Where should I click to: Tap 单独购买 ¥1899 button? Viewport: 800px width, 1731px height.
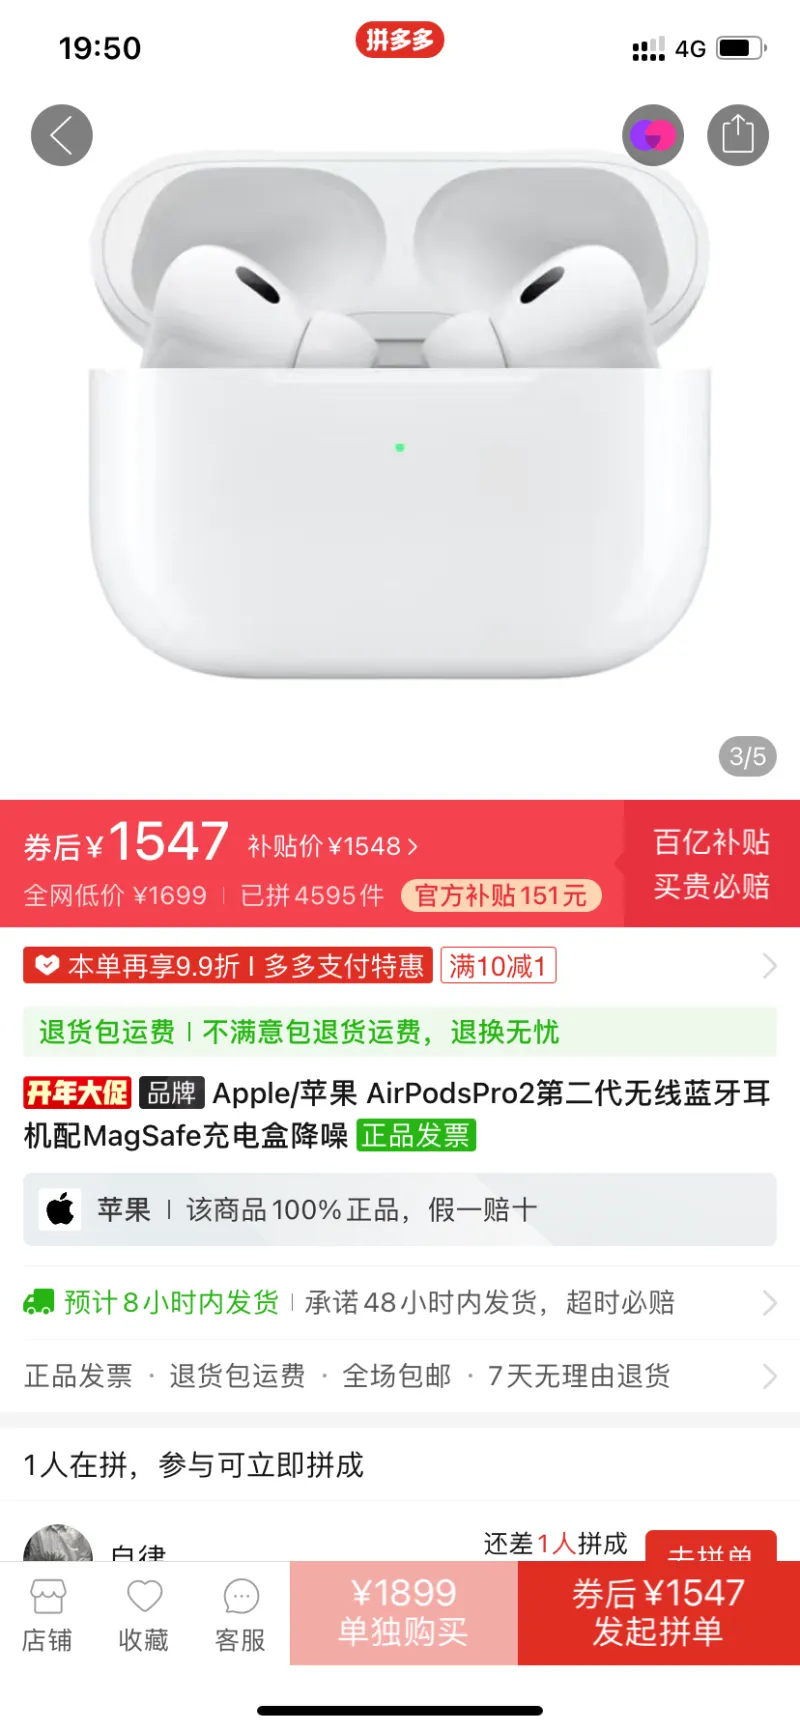(x=404, y=1612)
